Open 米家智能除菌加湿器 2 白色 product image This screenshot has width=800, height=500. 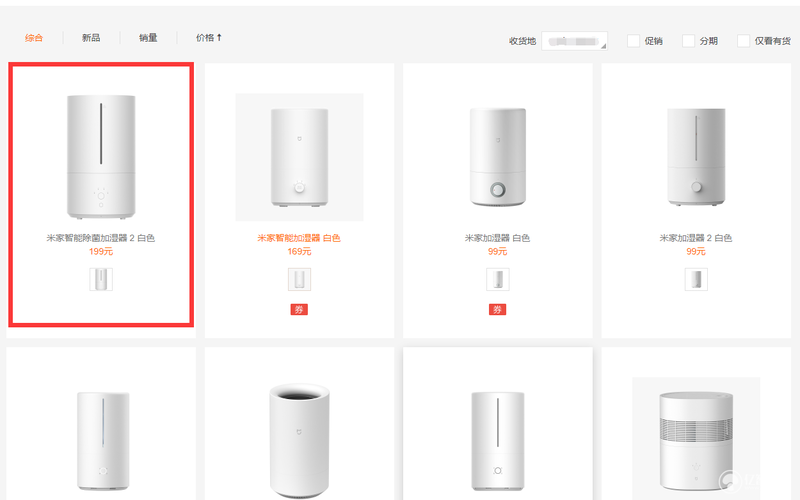click(101, 157)
